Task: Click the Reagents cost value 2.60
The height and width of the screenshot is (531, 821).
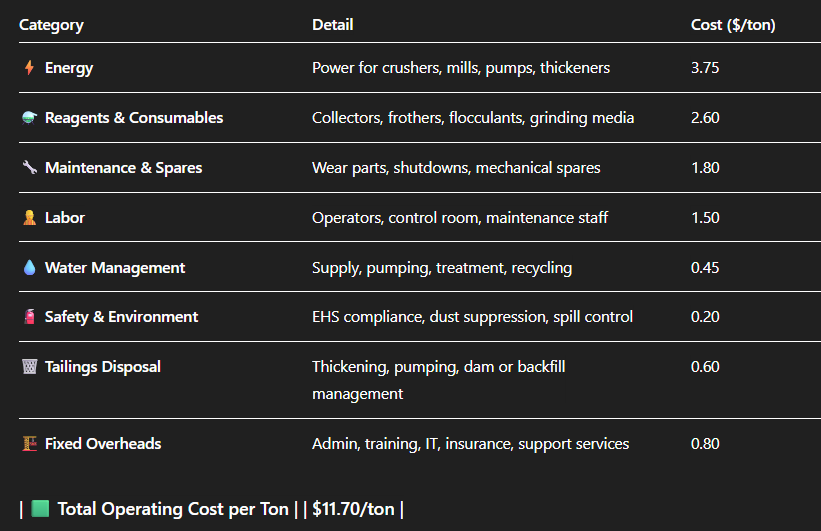Action: [705, 118]
